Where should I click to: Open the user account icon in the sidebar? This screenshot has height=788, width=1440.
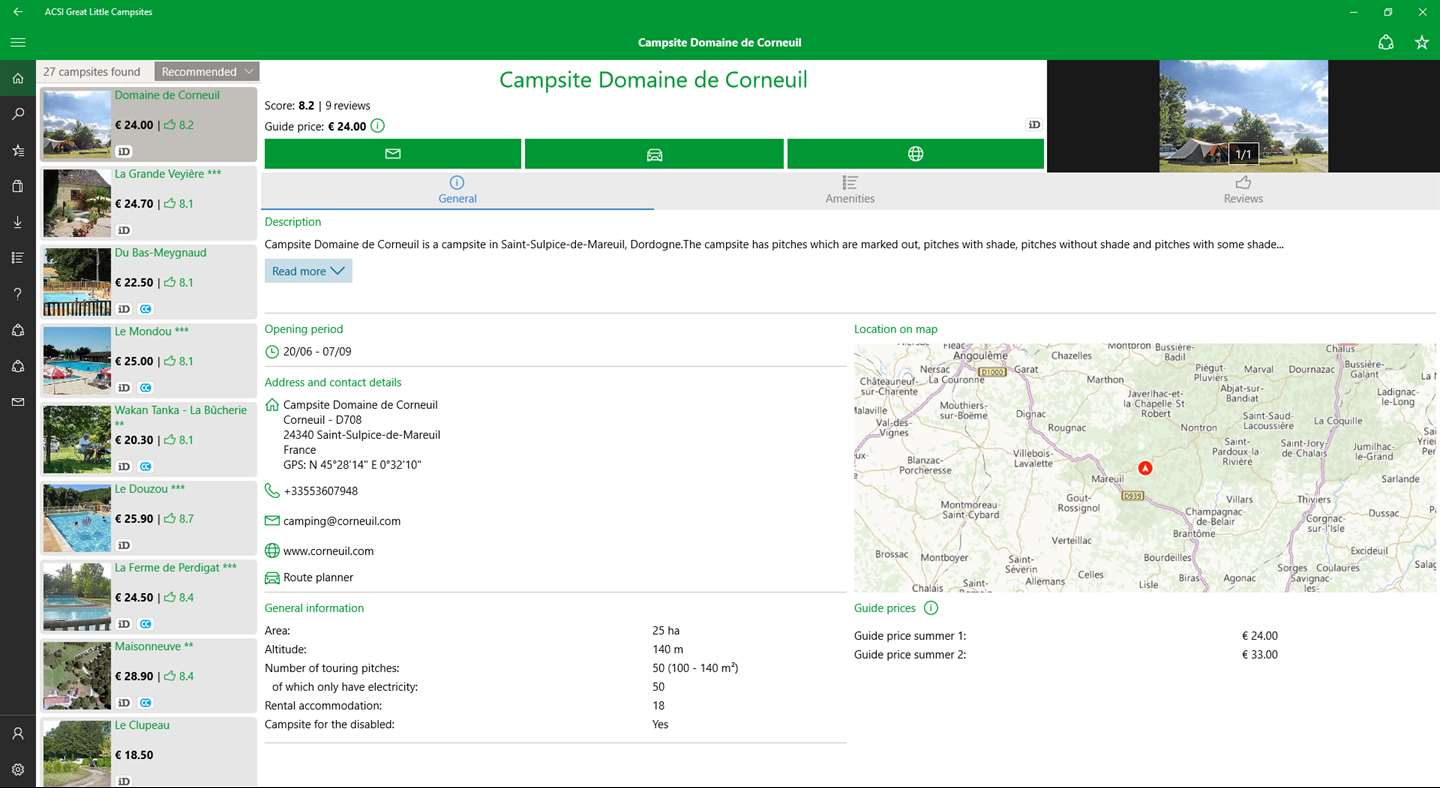(x=18, y=733)
